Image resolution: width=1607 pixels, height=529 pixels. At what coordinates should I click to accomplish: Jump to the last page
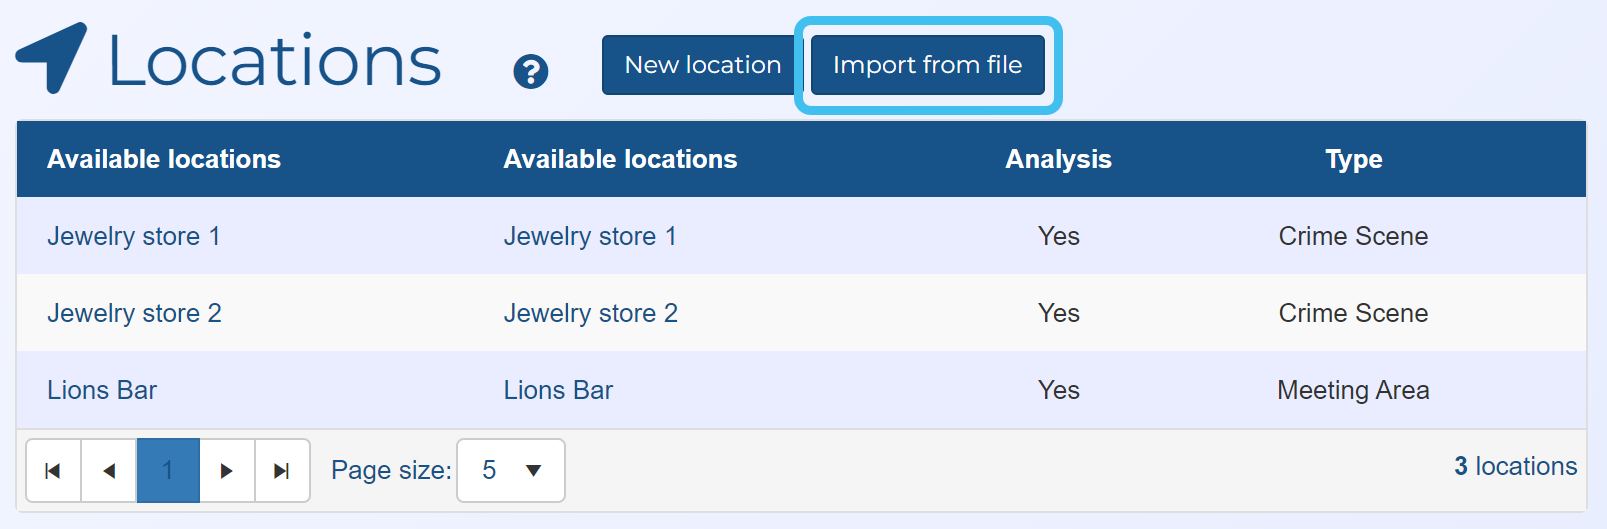(x=282, y=470)
